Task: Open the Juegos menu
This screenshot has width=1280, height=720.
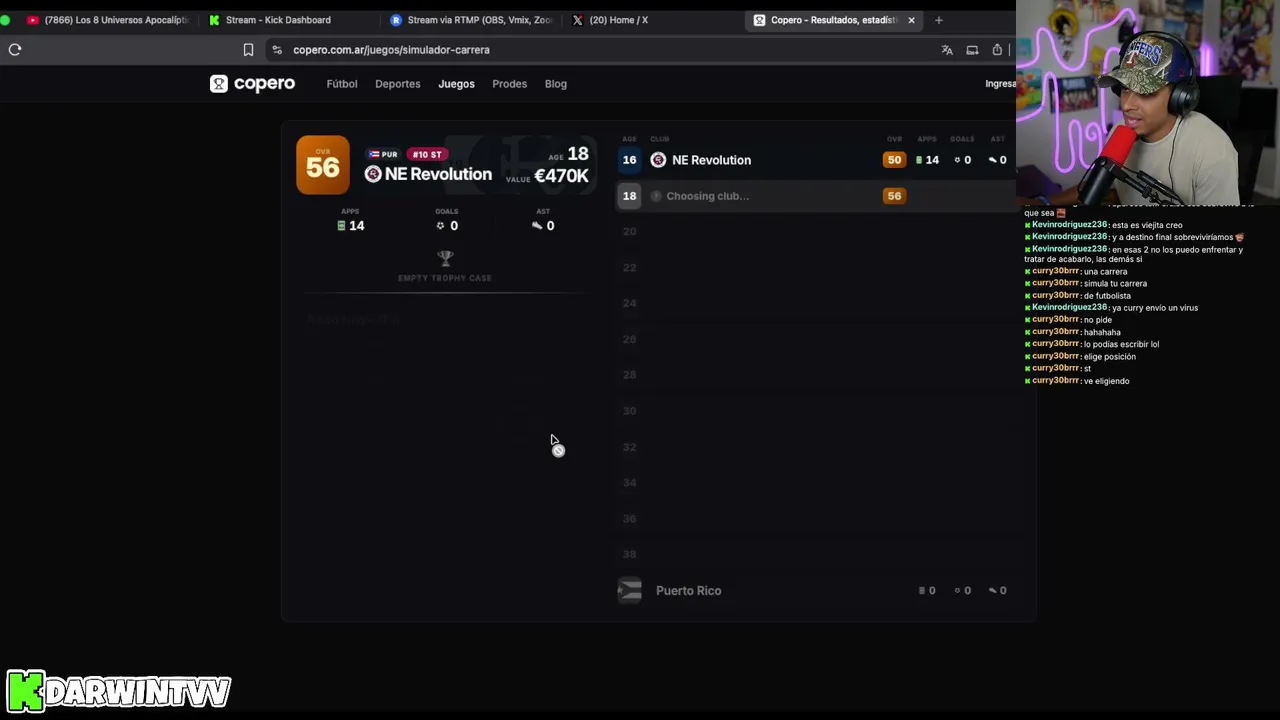Action: (x=456, y=84)
